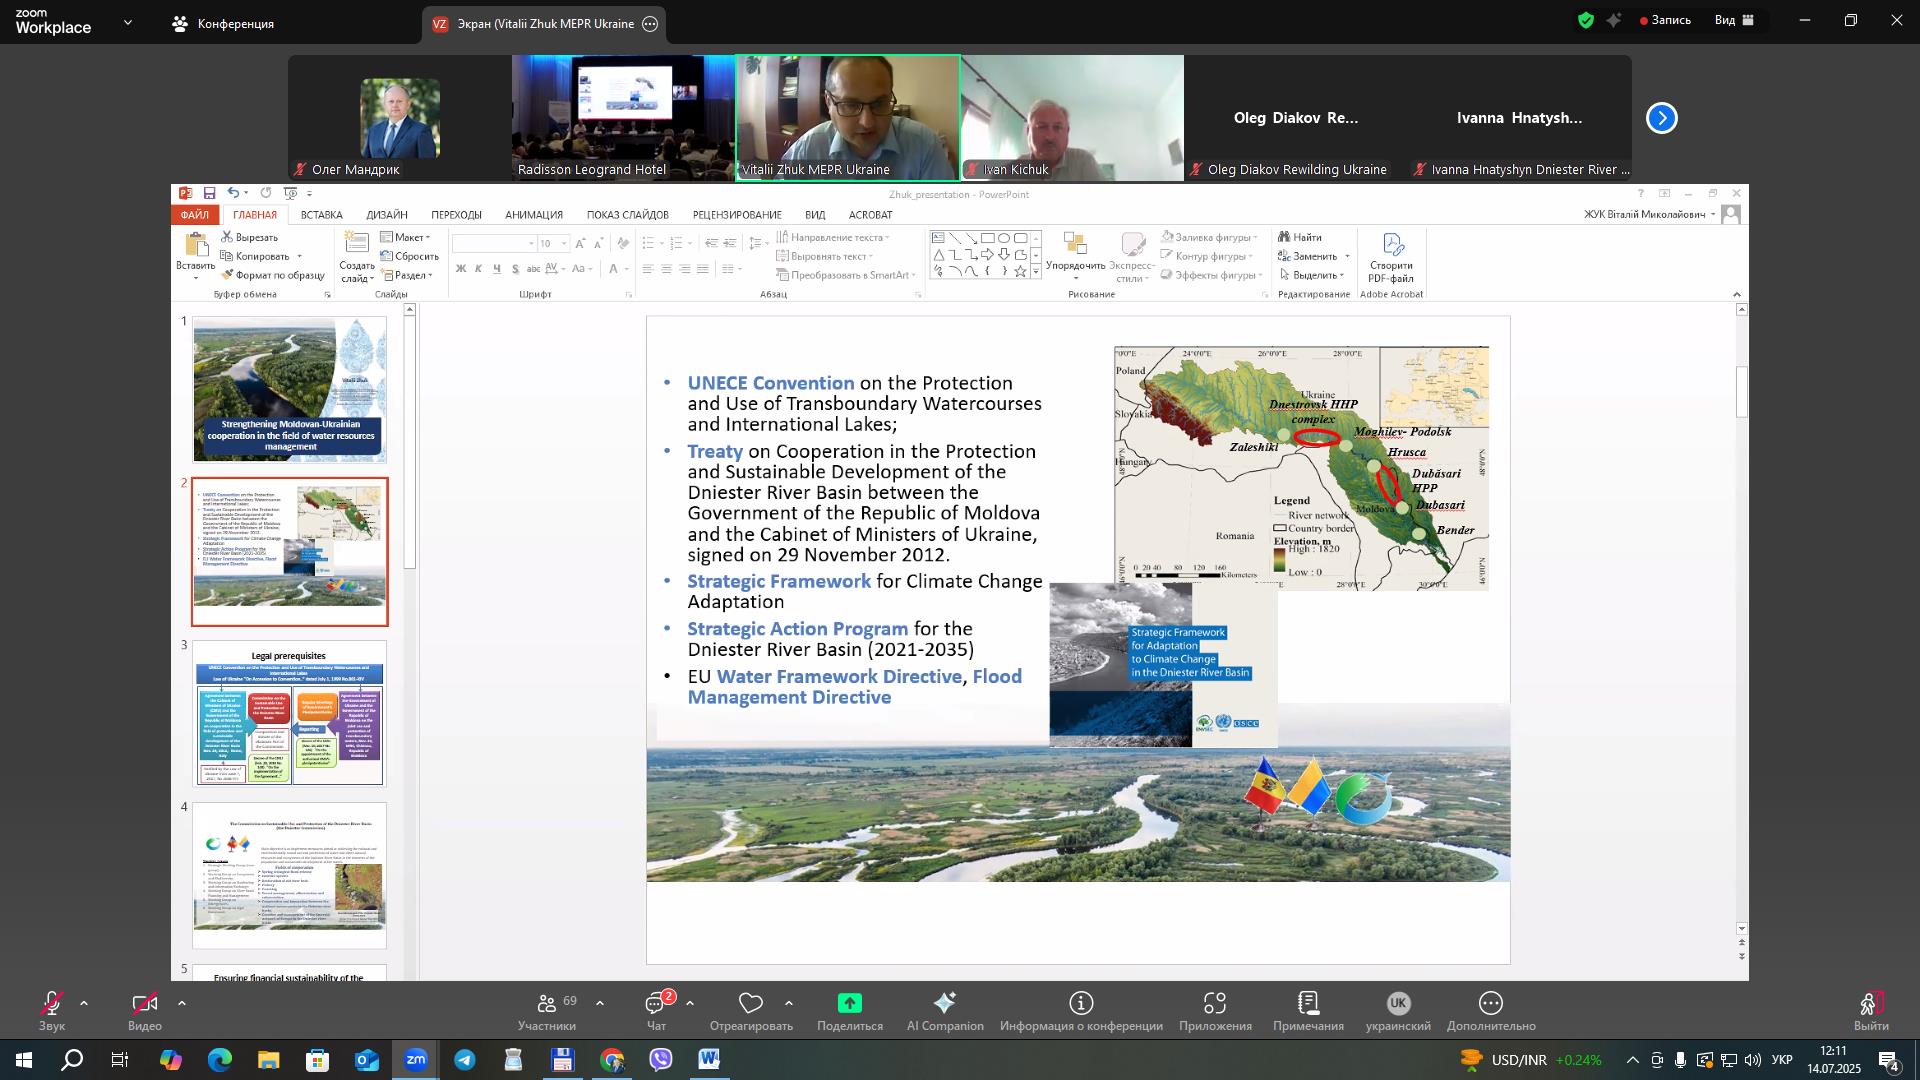This screenshot has width=1920, height=1080.
Task: Expand reactions options arrow next to Отреагировать
Action: click(x=789, y=1003)
